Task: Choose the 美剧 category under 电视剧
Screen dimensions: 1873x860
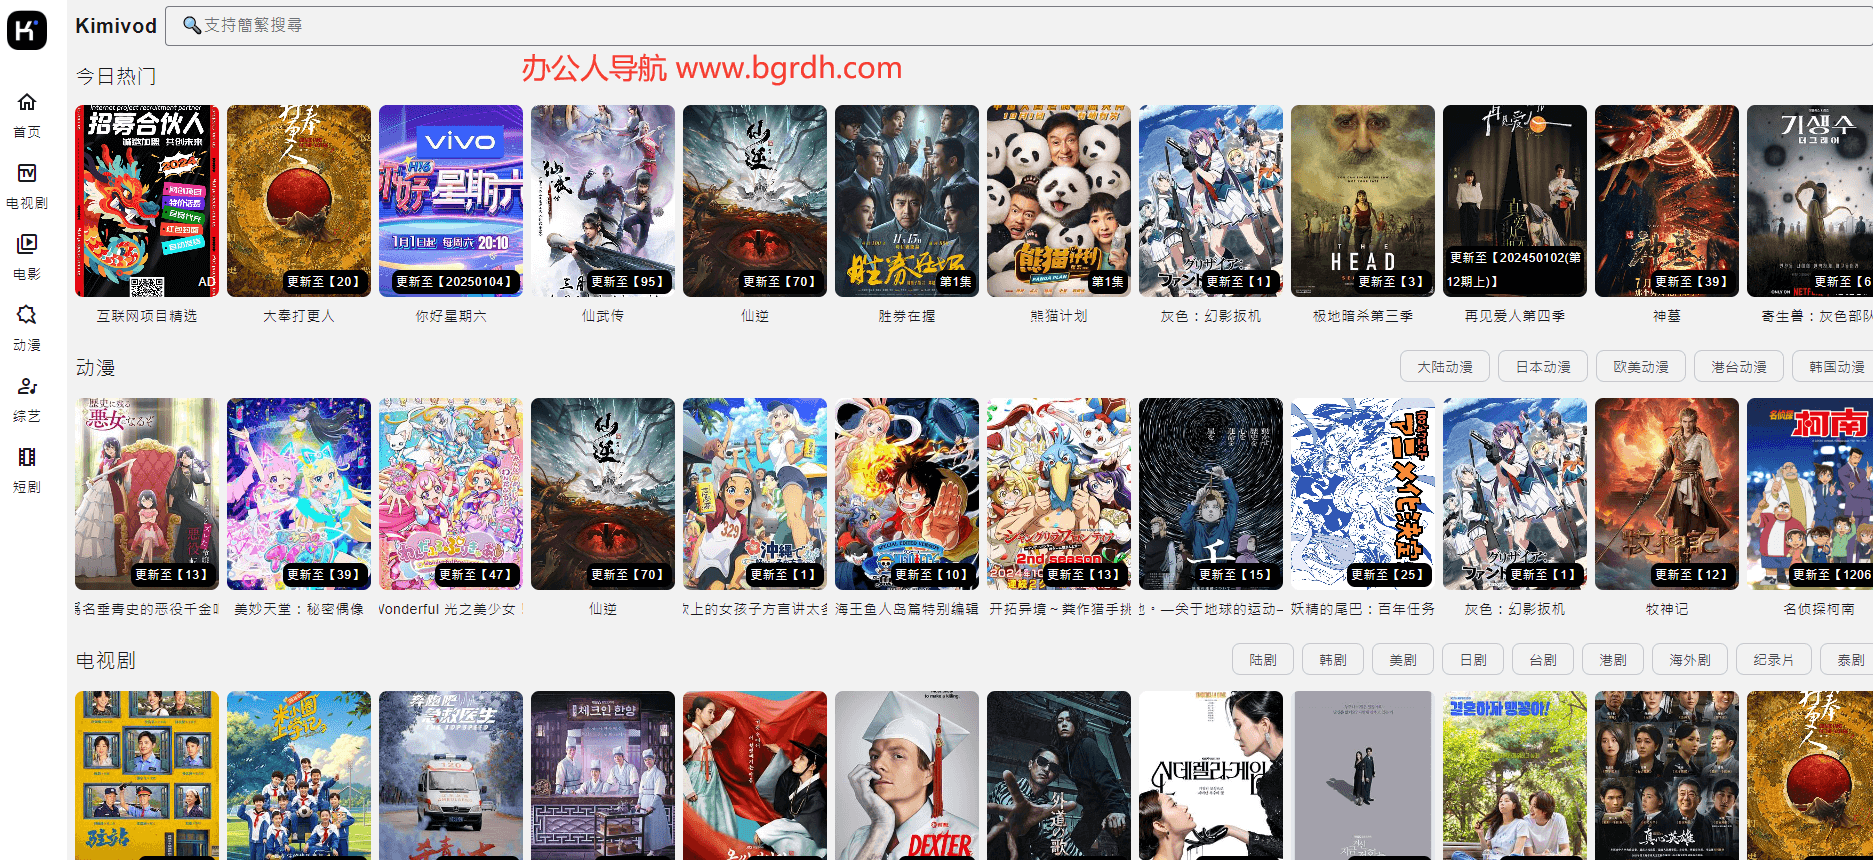Action: click(x=1402, y=660)
